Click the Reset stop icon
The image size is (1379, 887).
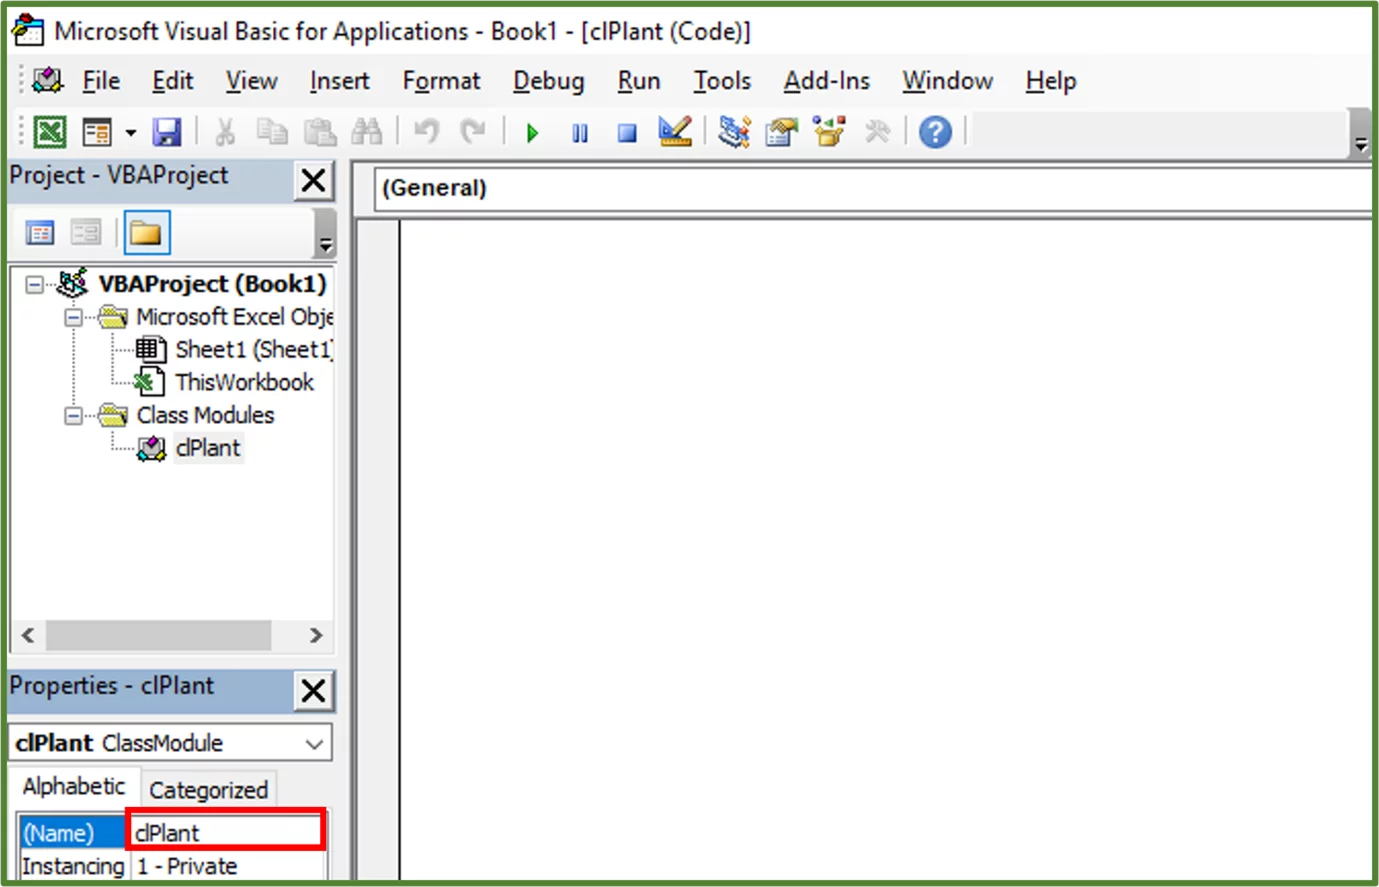[627, 133]
